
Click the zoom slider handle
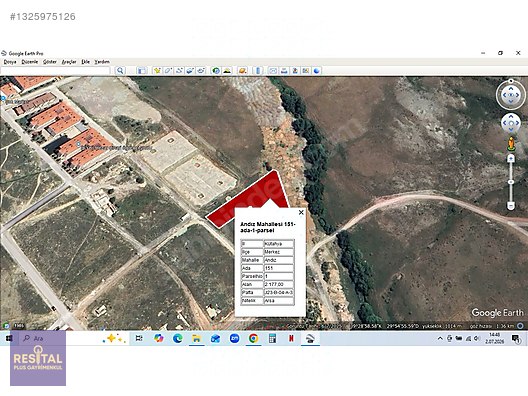coord(511,182)
